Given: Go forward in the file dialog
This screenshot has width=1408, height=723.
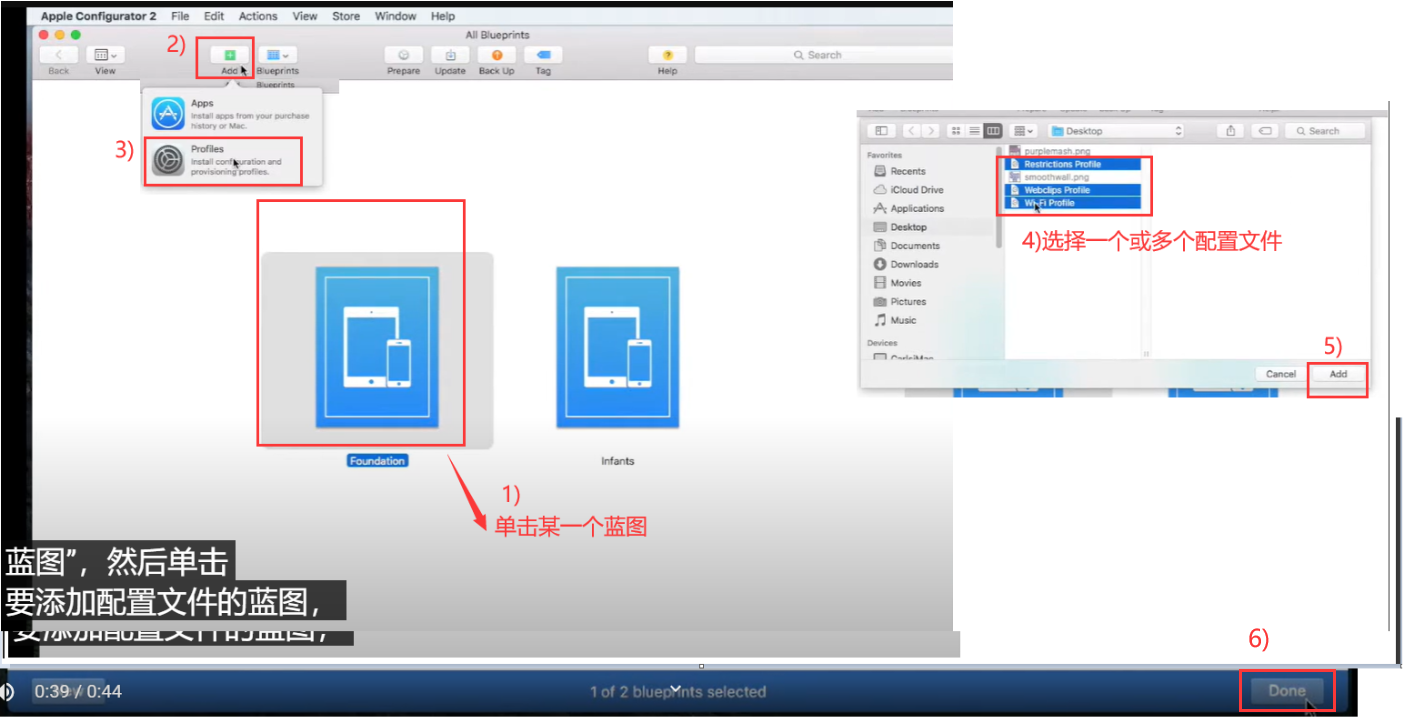Looking at the screenshot, I should 931,131.
